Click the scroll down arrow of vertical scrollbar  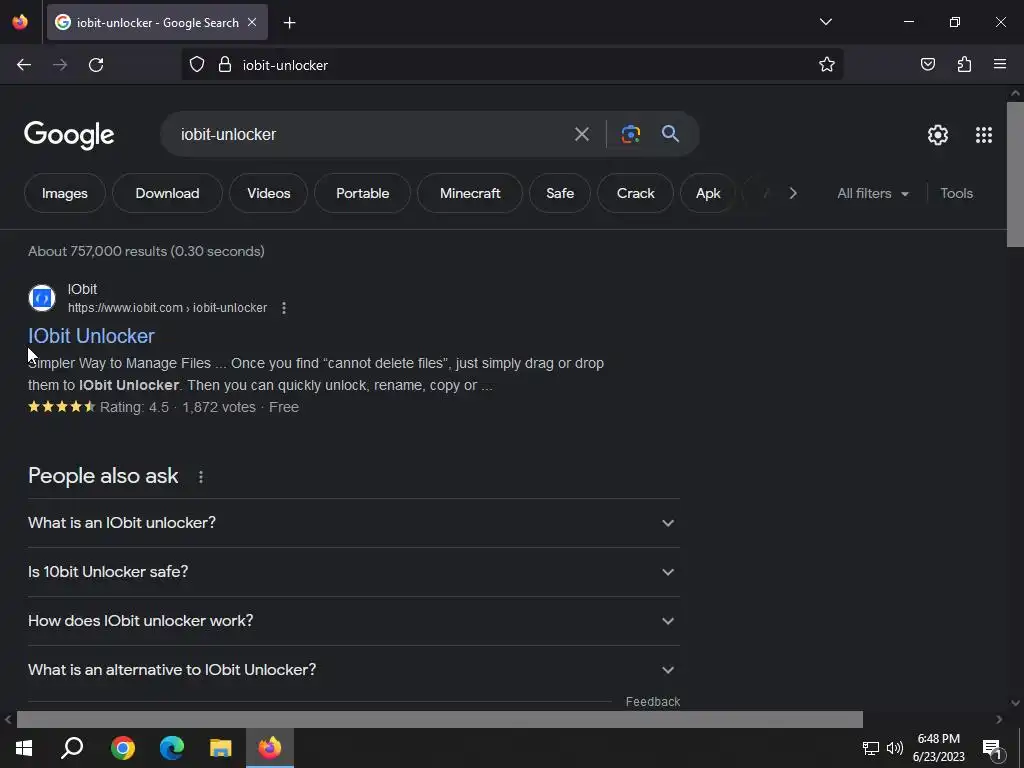pyautogui.click(x=1015, y=703)
